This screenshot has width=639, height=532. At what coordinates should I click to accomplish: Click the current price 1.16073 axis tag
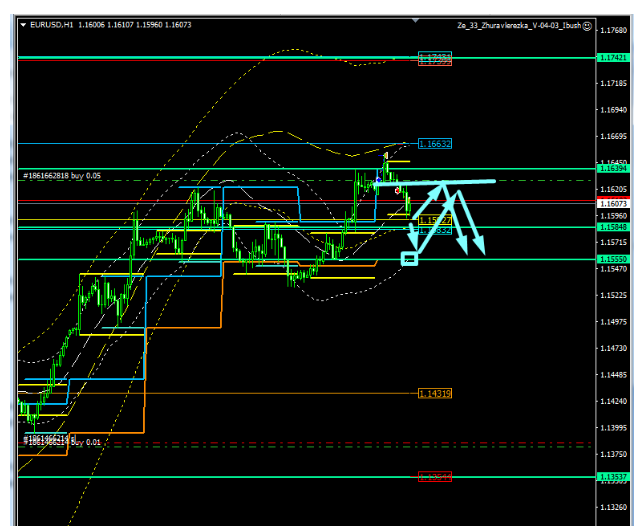613,204
